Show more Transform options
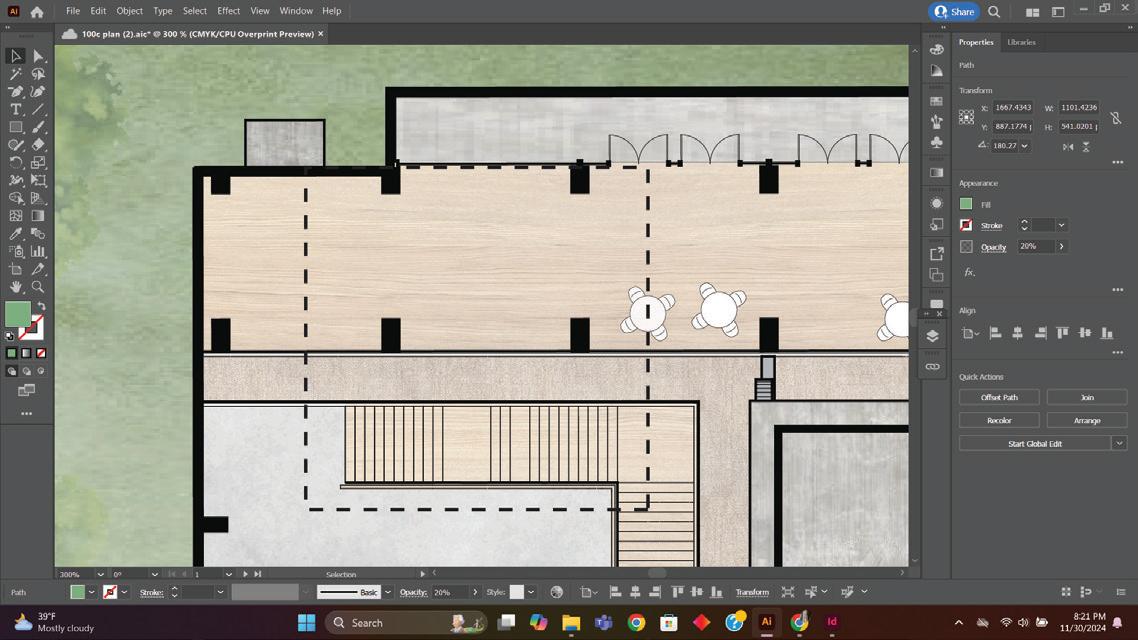1138x640 pixels. pos(1118,163)
